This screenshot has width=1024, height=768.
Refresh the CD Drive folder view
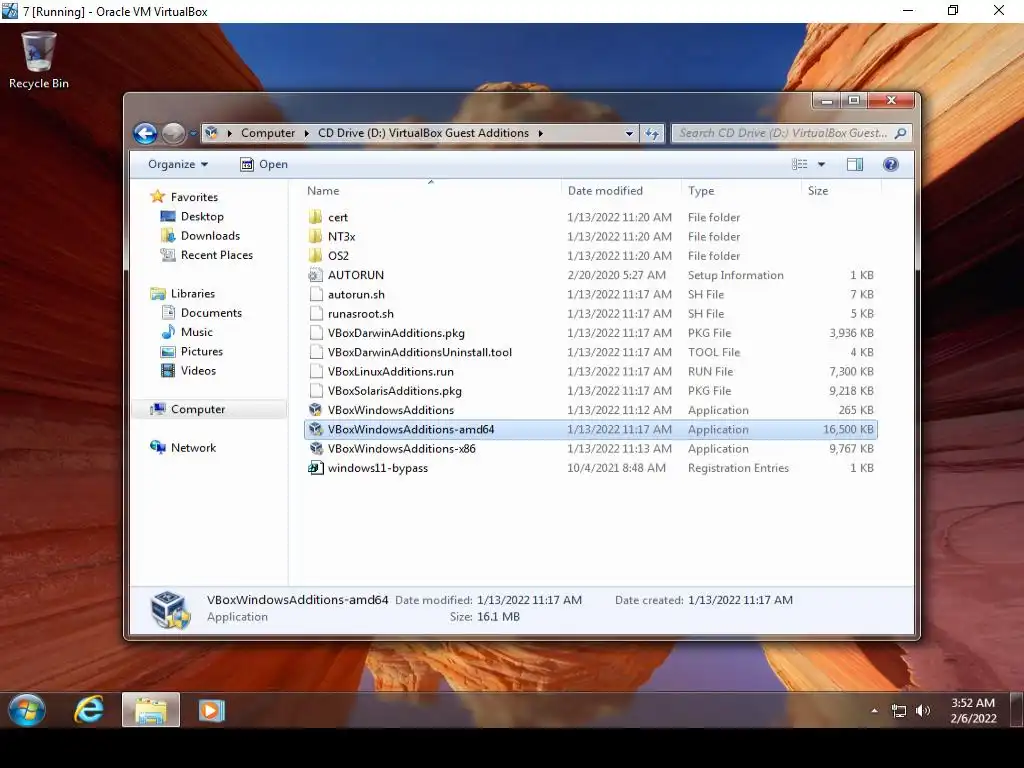point(652,133)
